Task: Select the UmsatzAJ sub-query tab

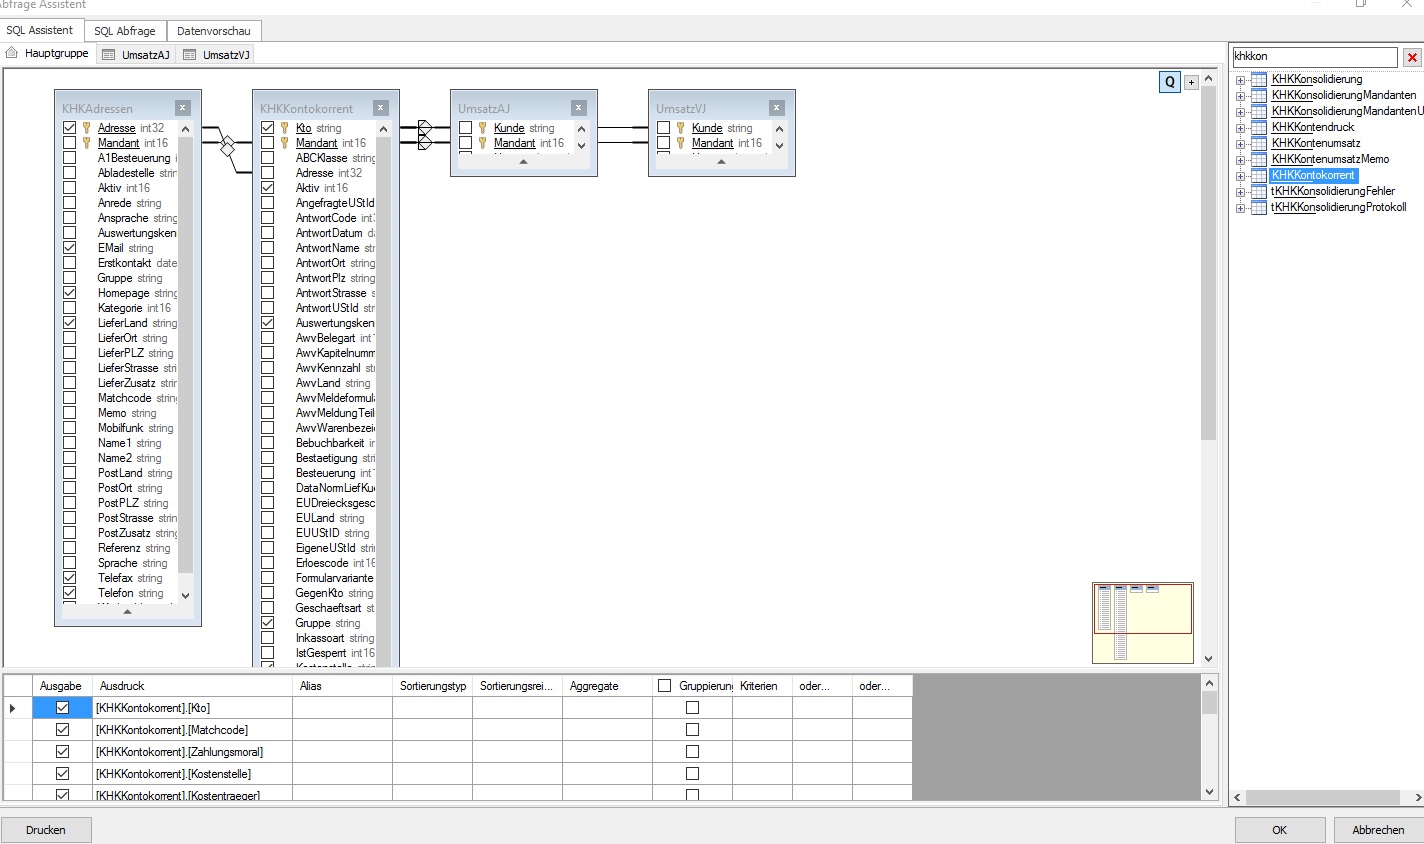Action: click(137, 54)
